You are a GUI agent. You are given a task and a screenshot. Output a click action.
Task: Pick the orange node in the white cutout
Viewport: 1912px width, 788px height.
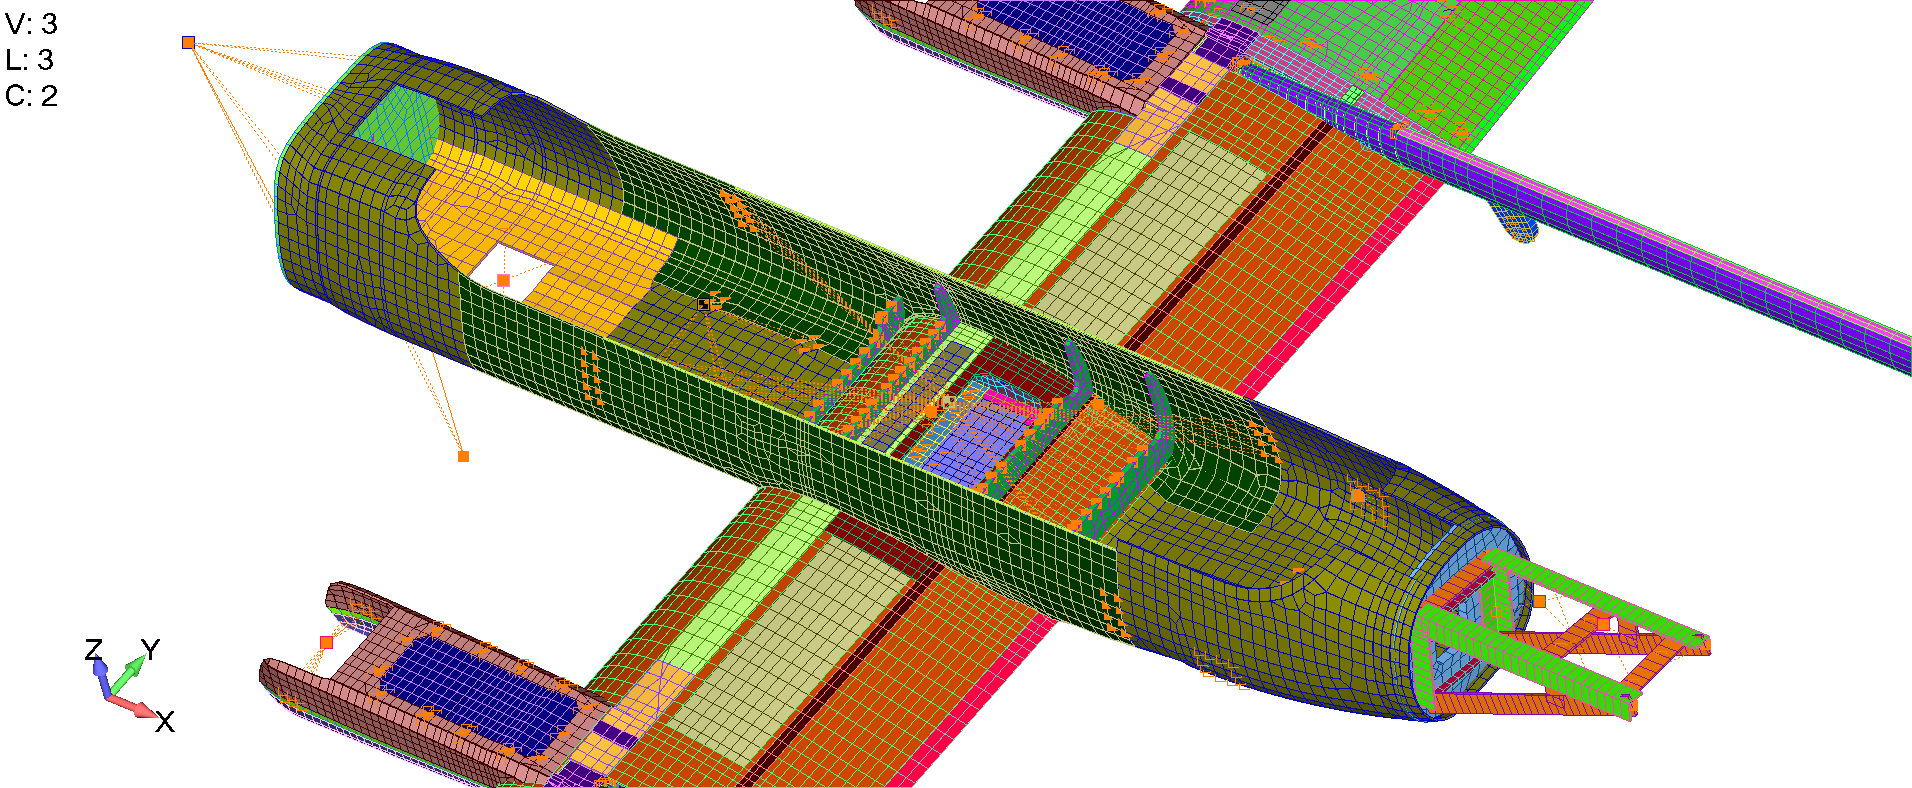click(x=503, y=280)
